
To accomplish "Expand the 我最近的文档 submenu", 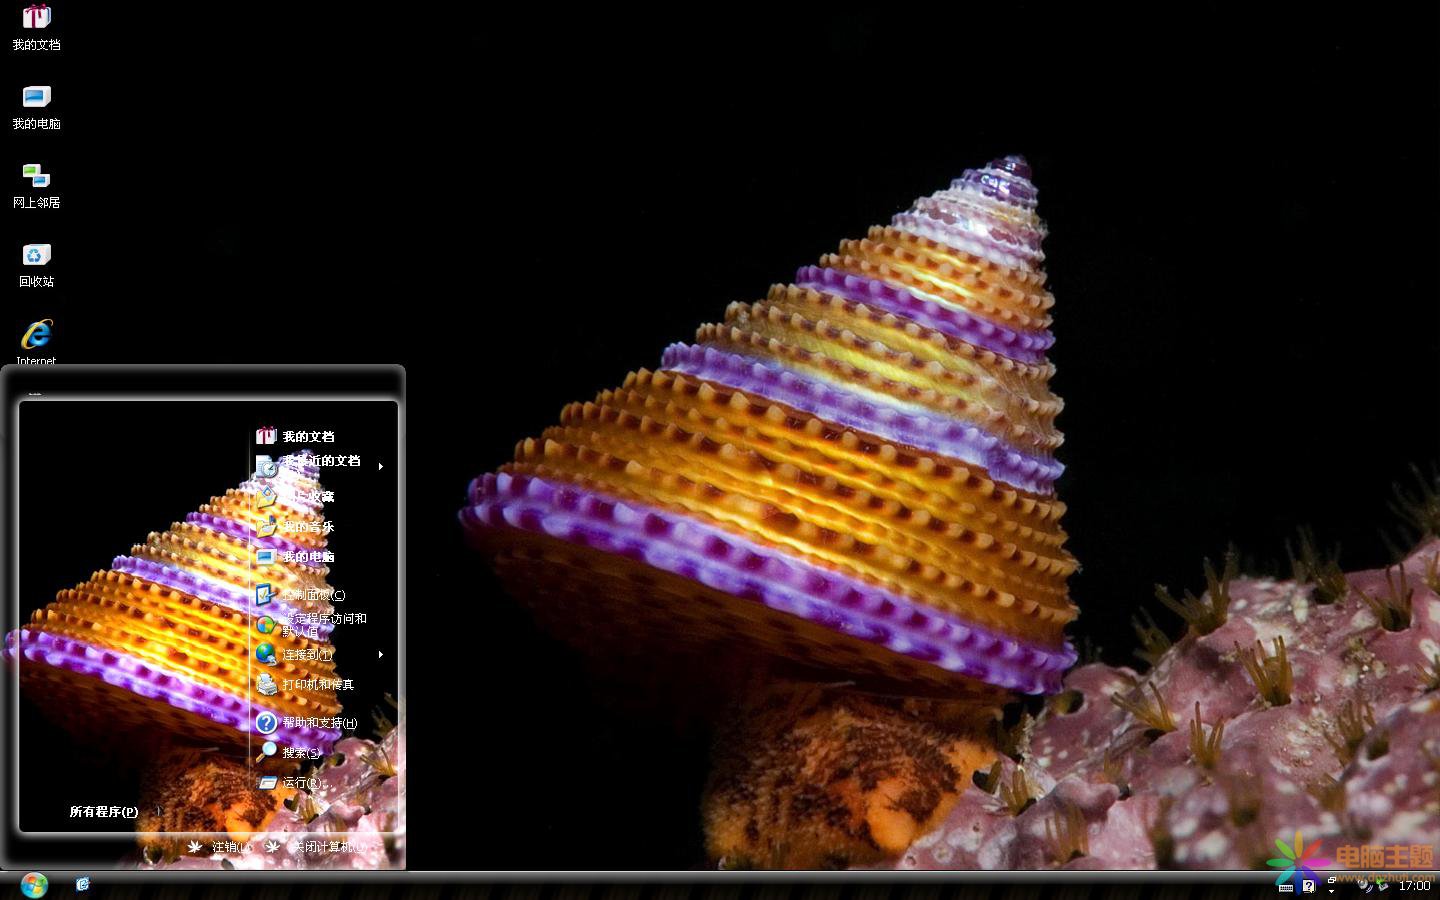I will click(318, 466).
